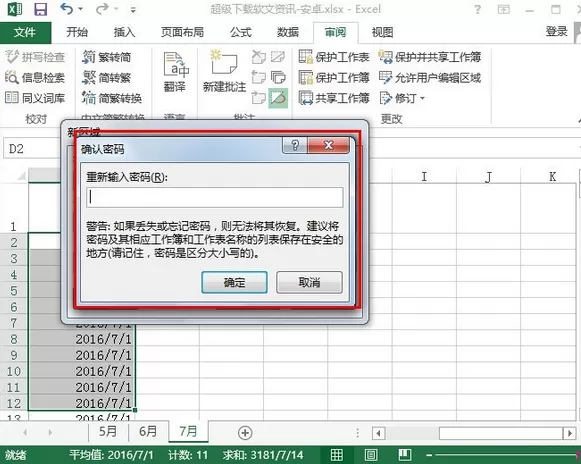
Task: Open the 文件 (File) menu
Action: (25, 33)
